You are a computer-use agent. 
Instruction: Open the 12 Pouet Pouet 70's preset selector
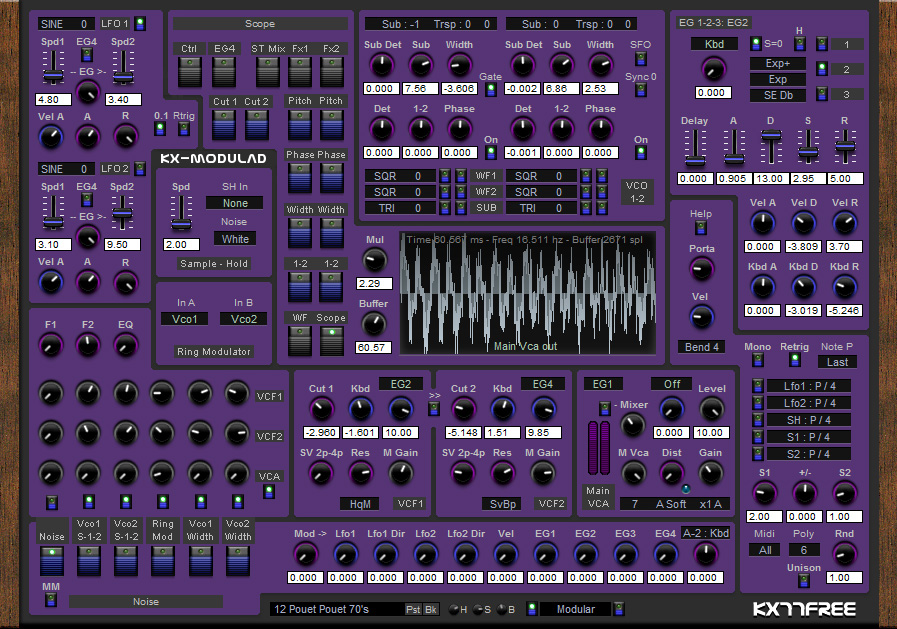click(338, 610)
